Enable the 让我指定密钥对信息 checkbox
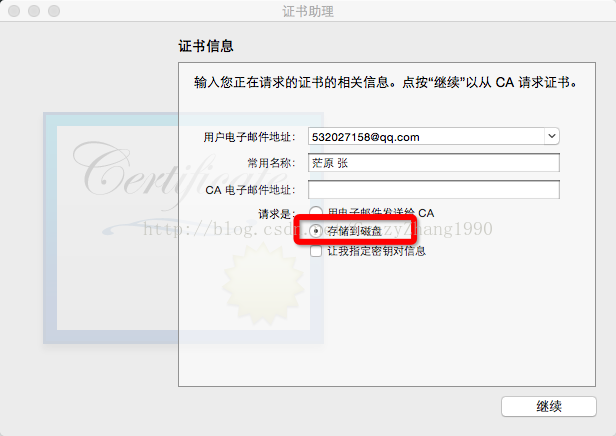The image size is (616, 436). pos(316,251)
